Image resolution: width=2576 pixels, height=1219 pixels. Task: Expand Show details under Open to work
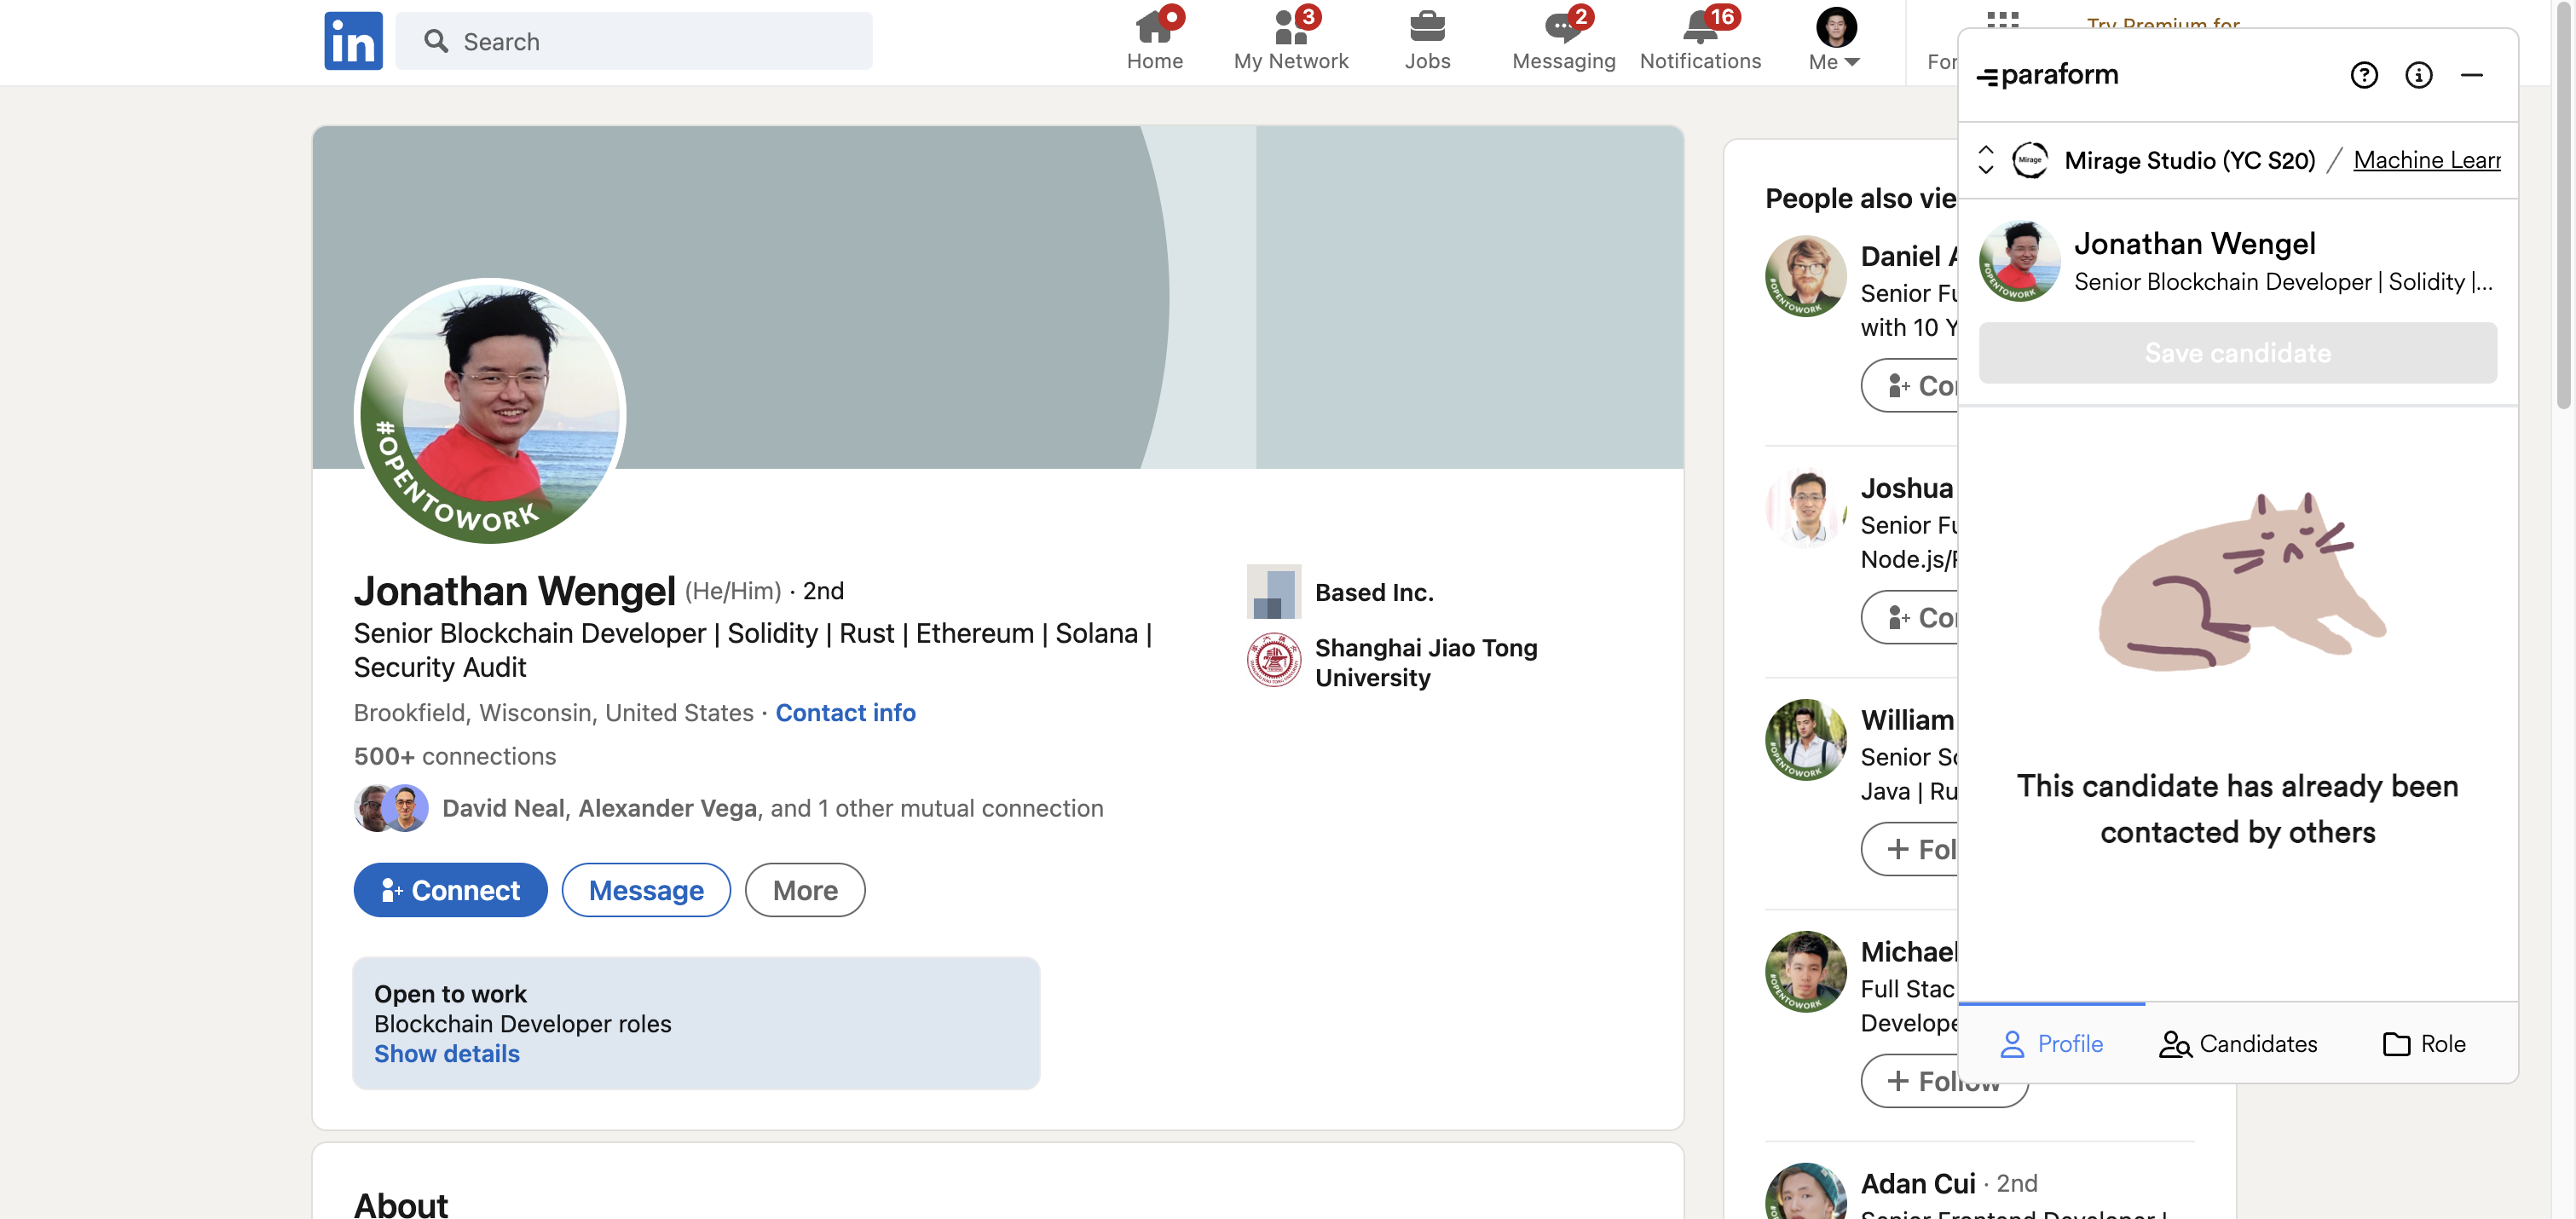click(x=446, y=1053)
